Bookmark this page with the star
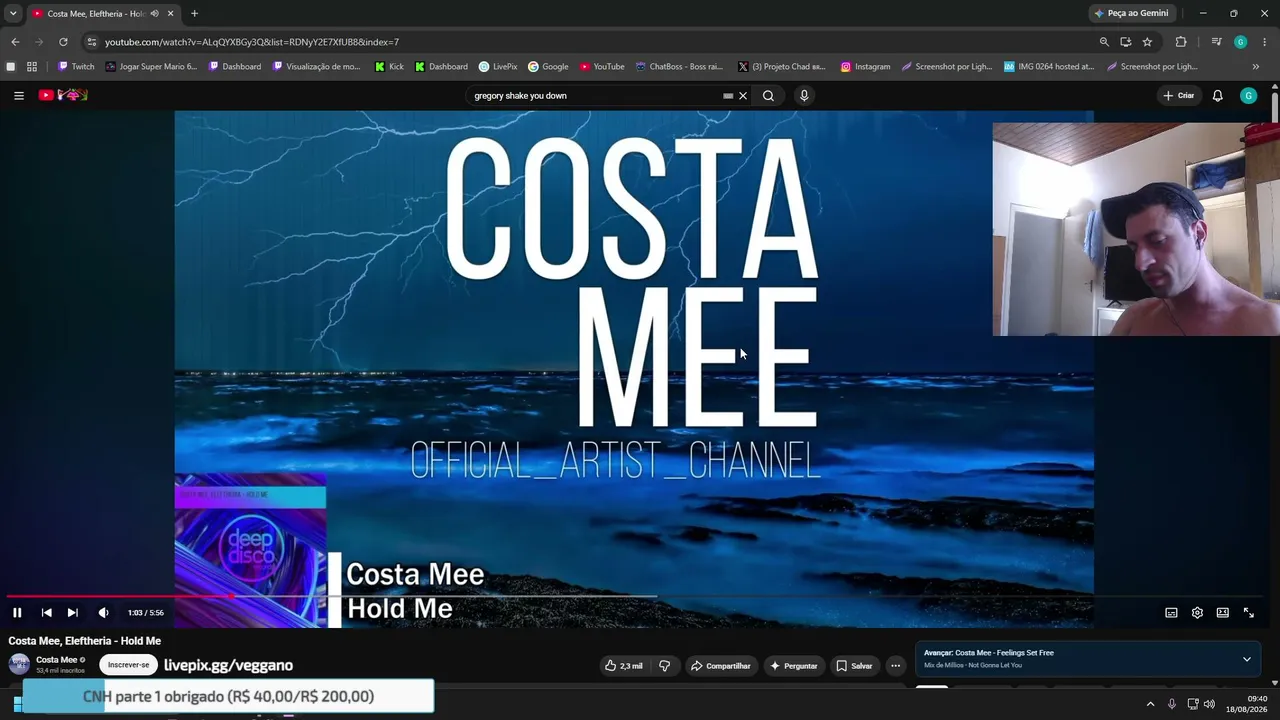 [x=1147, y=42]
